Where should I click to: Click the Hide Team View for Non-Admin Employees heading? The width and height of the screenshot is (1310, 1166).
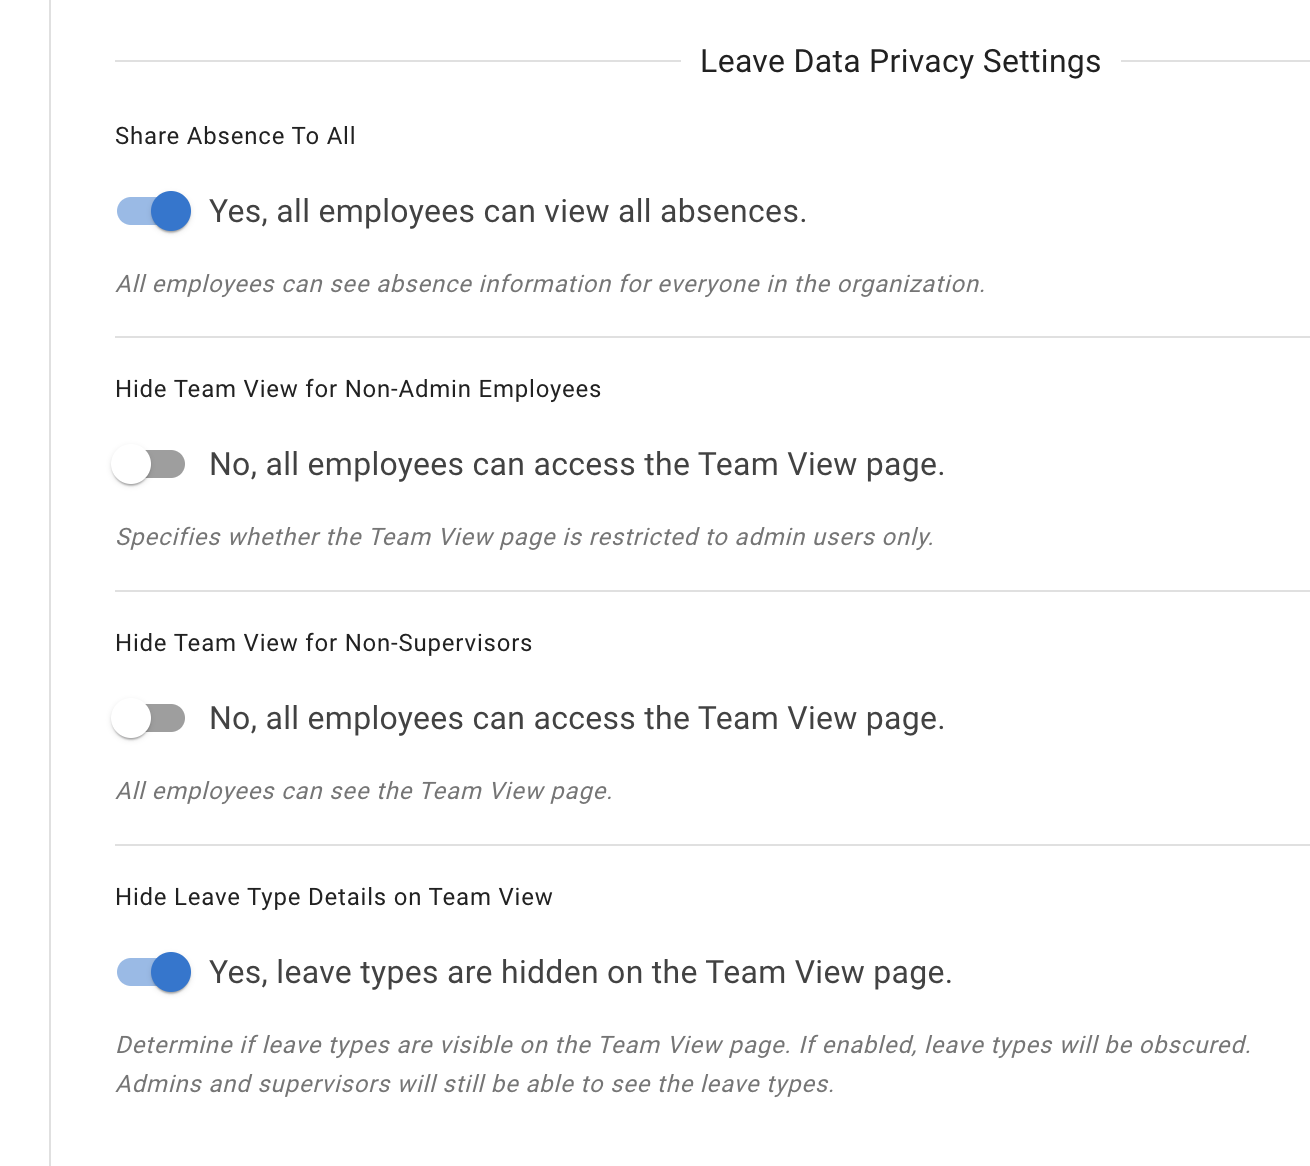coord(358,389)
